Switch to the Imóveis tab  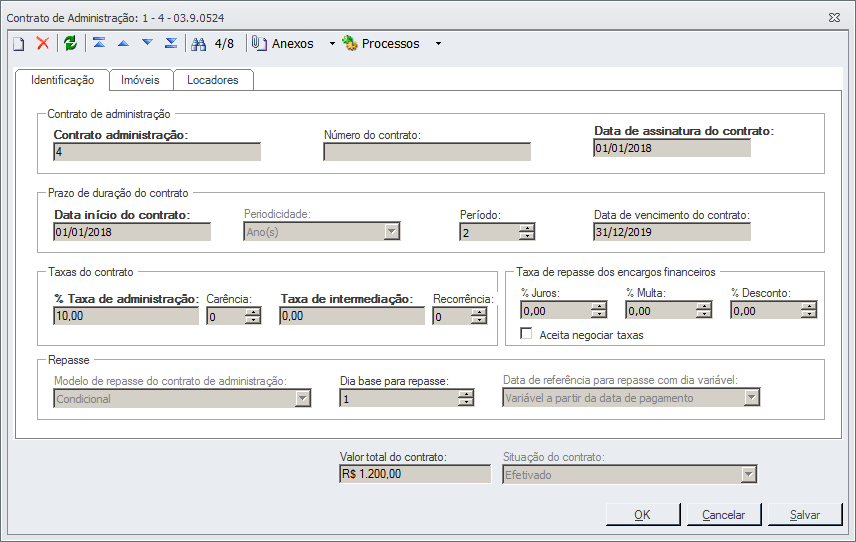140,80
